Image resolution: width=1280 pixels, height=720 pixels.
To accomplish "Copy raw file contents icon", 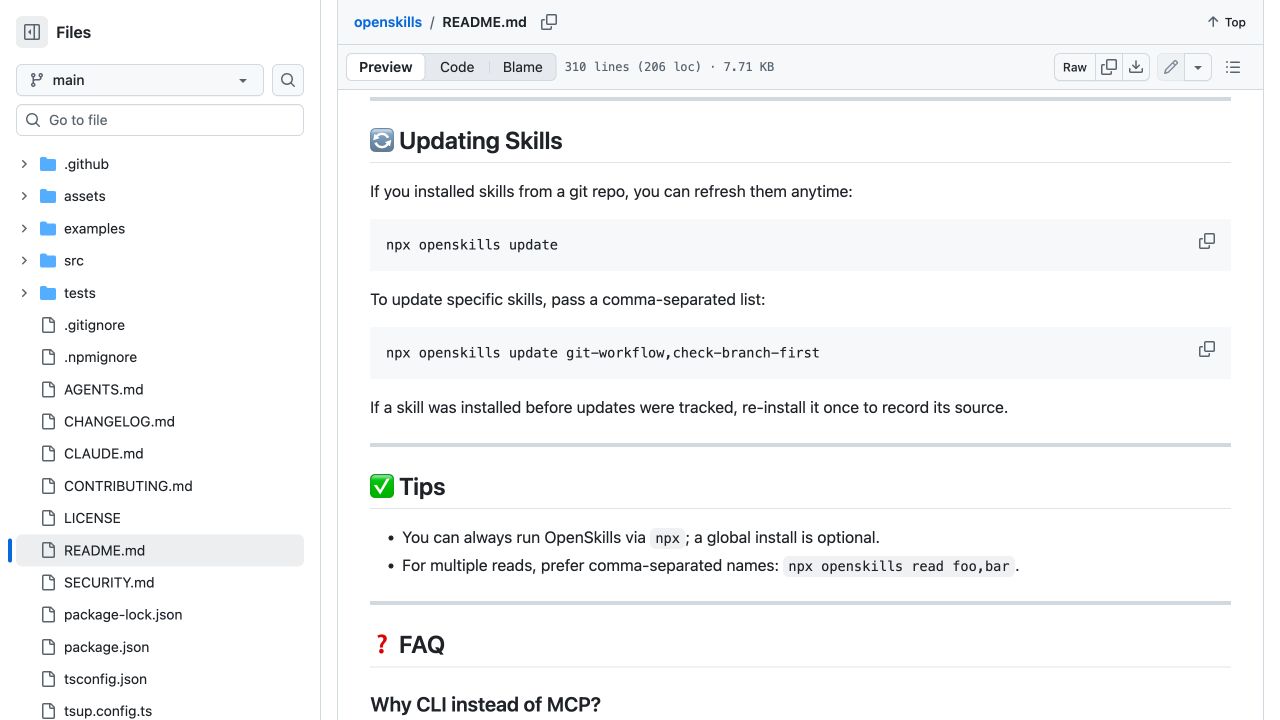I will coord(1108,67).
